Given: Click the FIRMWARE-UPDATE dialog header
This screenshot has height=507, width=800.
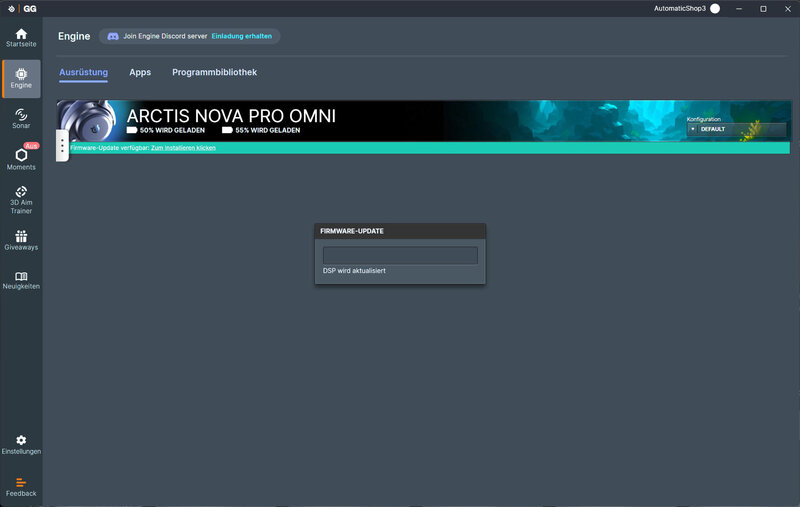Looking at the screenshot, I should click(400, 231).
